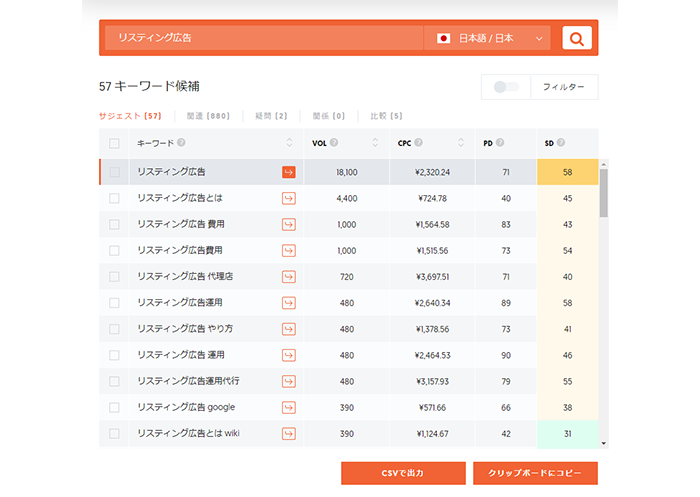Click the CPC value ¥571.66
Viewport: 700px width, 497px height.
point(433,408)
